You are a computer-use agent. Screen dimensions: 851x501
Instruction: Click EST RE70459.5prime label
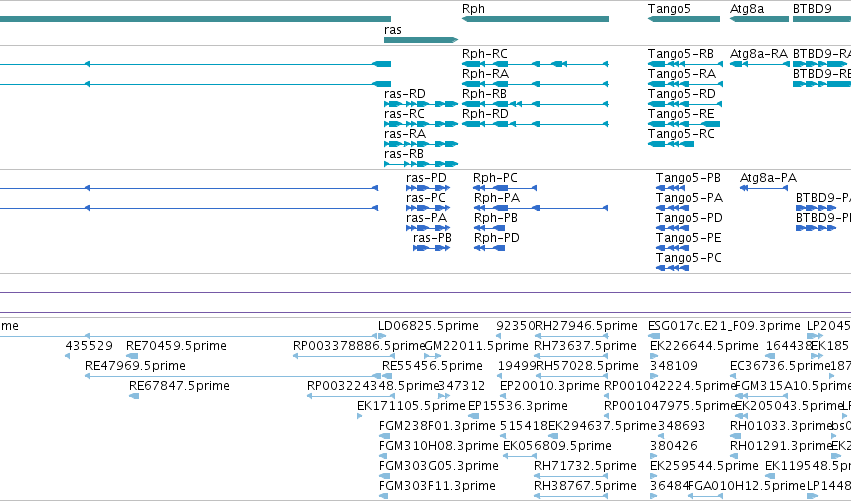(176, 346)
